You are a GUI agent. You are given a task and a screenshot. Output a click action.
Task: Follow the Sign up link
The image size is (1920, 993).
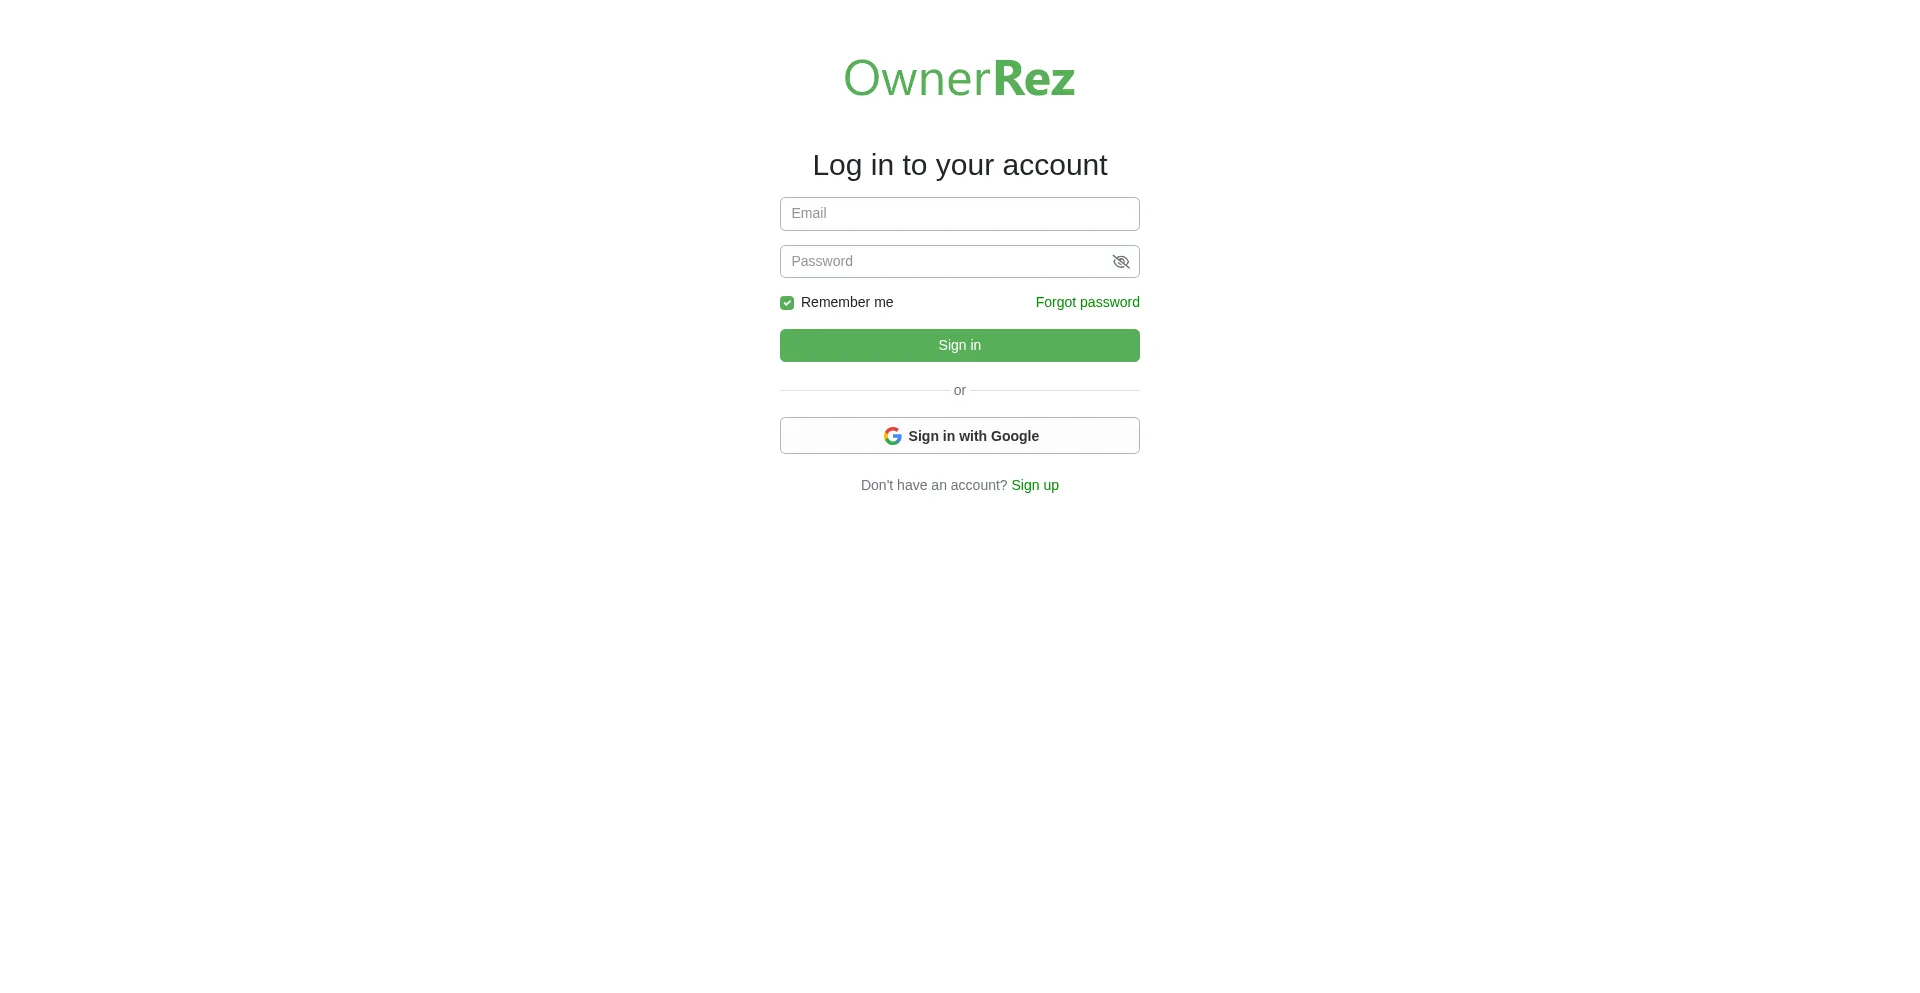pyautogui.click(x=1035, y=485)
